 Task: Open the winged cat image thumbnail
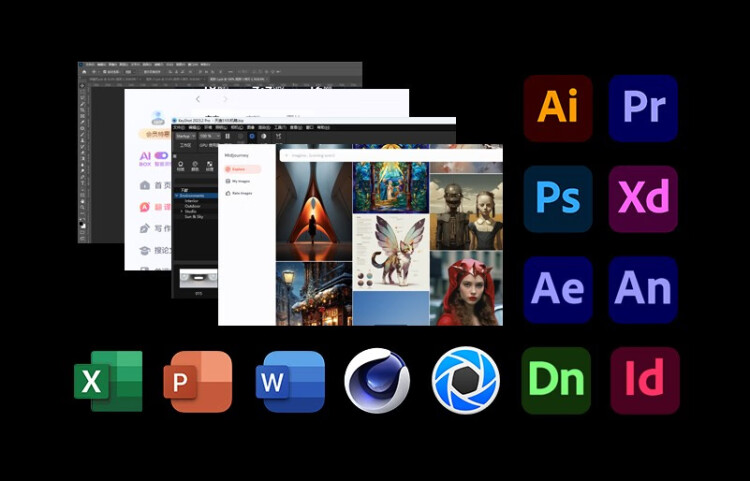tap(391, 251)
